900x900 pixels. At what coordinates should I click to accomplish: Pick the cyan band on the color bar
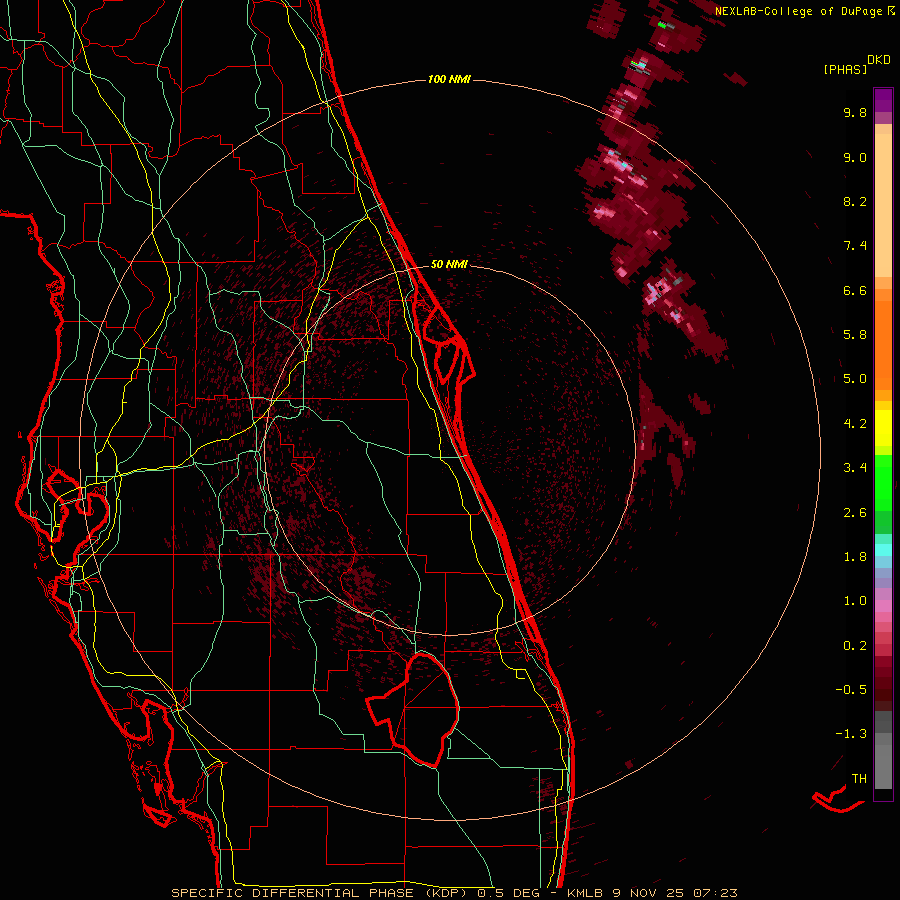click(883, 550)
